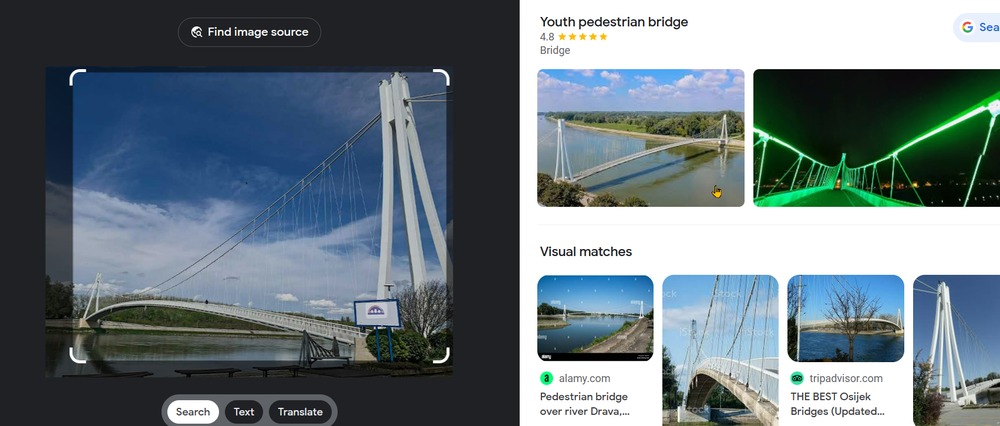Select the Search mode tab

pyautogui.click(x=193, y=412)
